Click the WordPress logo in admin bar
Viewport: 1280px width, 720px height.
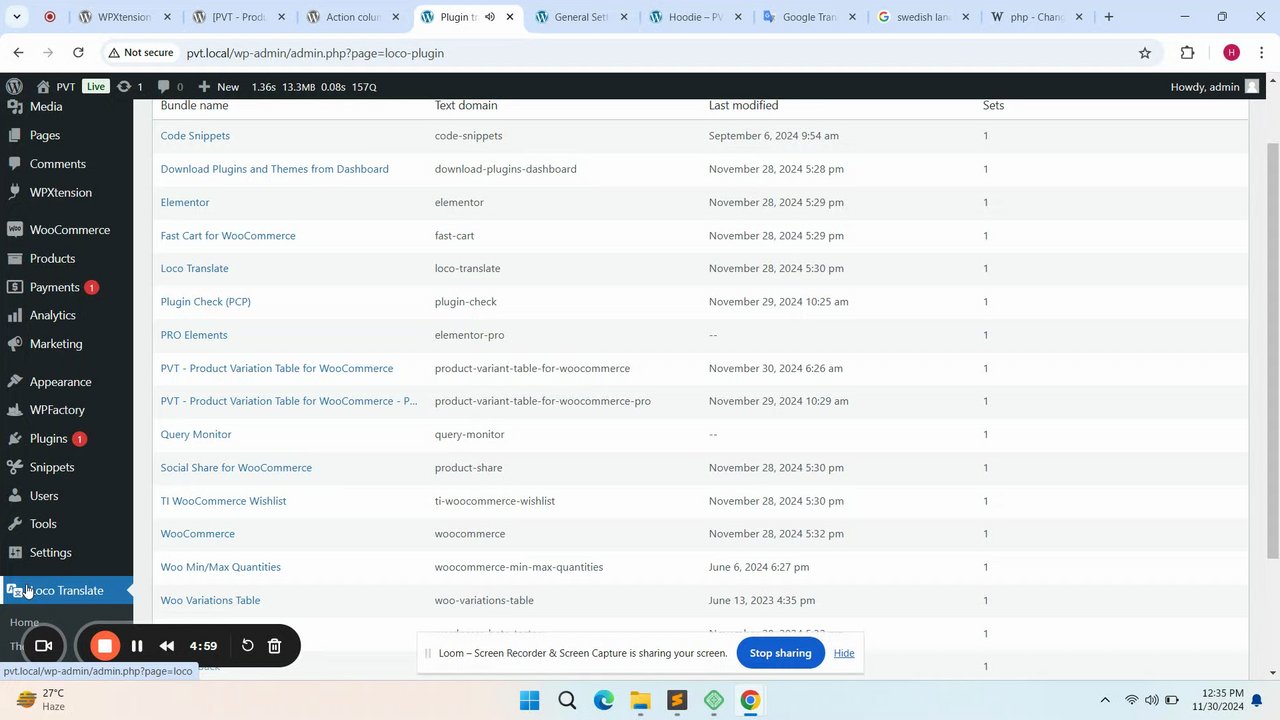click(14, 87)
